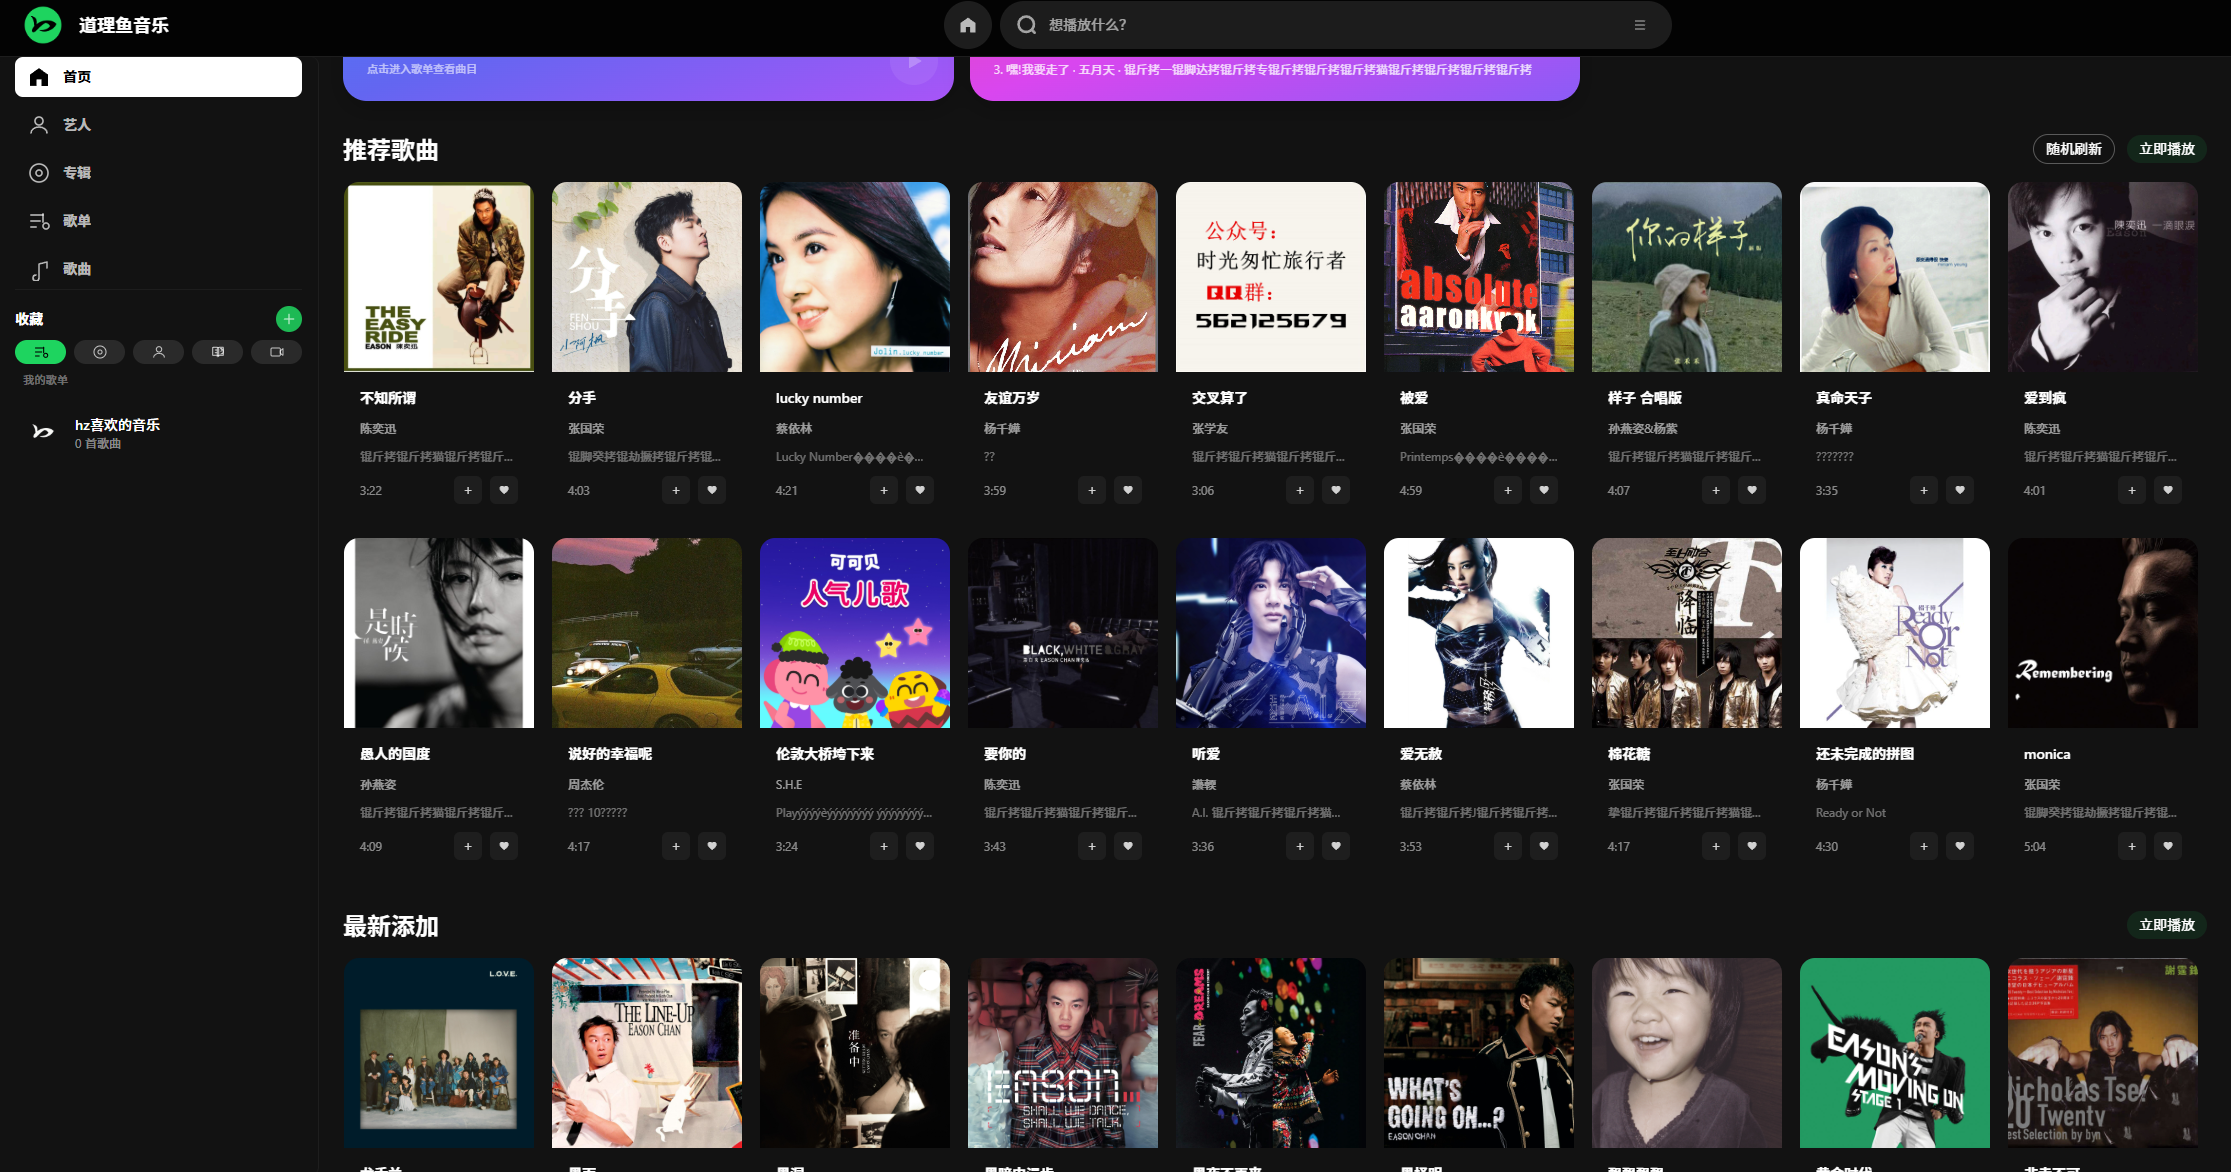Favorite the song lucky number
This screenshot has height=1172, width=2231.
point(920,490)
